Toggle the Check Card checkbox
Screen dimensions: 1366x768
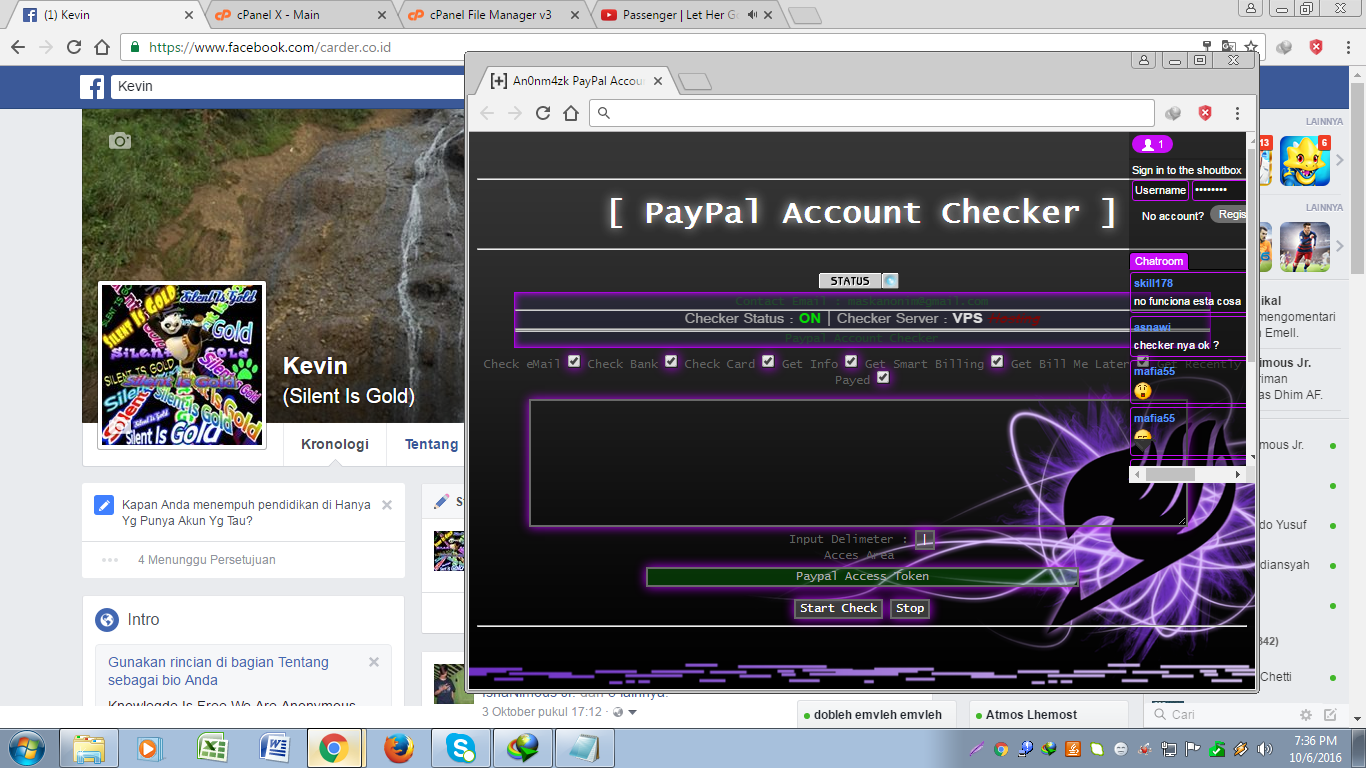point(768,361)
